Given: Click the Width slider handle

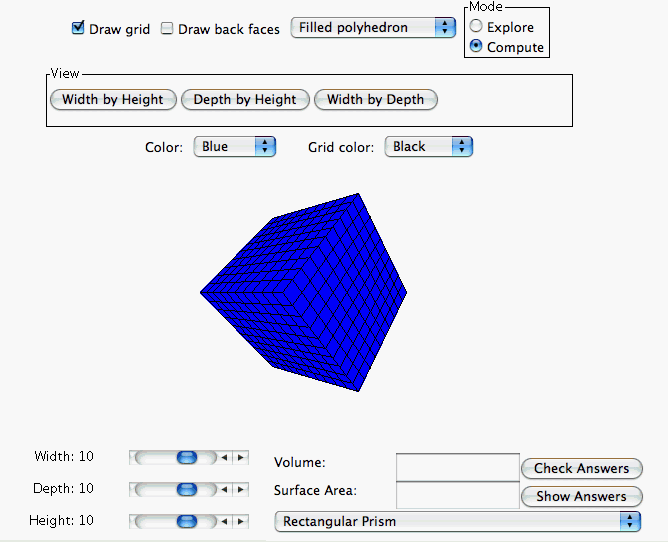Looking at the screenshot, I should pos(186,457).
